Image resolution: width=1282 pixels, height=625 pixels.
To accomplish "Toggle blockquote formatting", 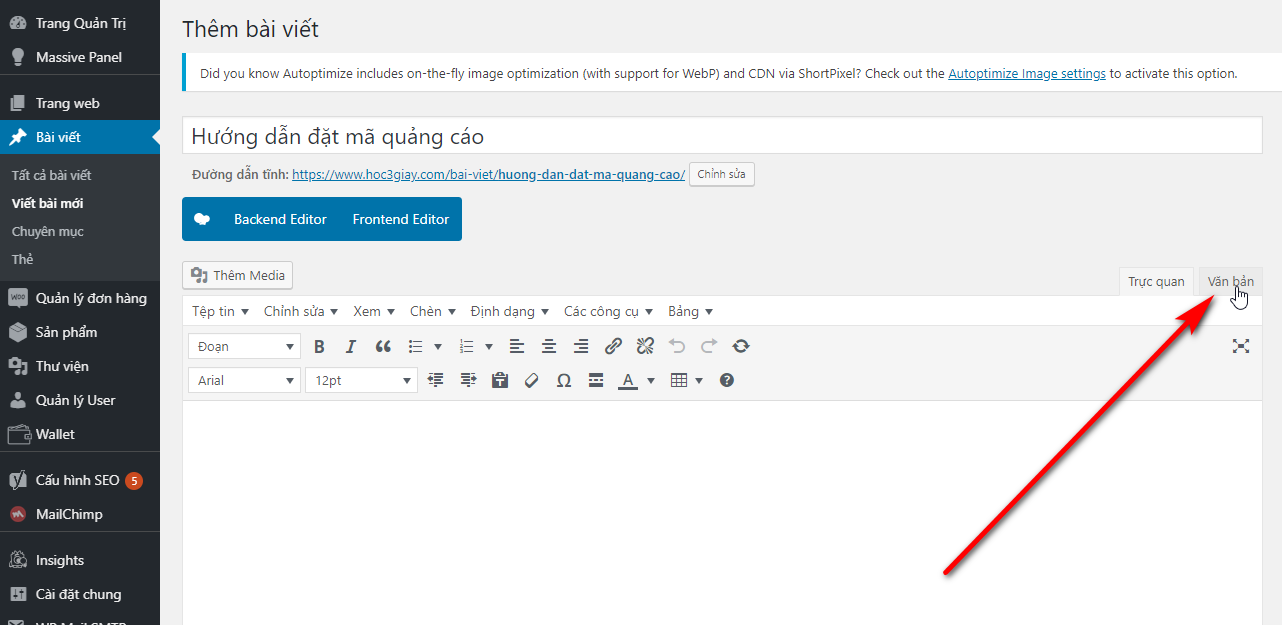I will tap(383, 347).
